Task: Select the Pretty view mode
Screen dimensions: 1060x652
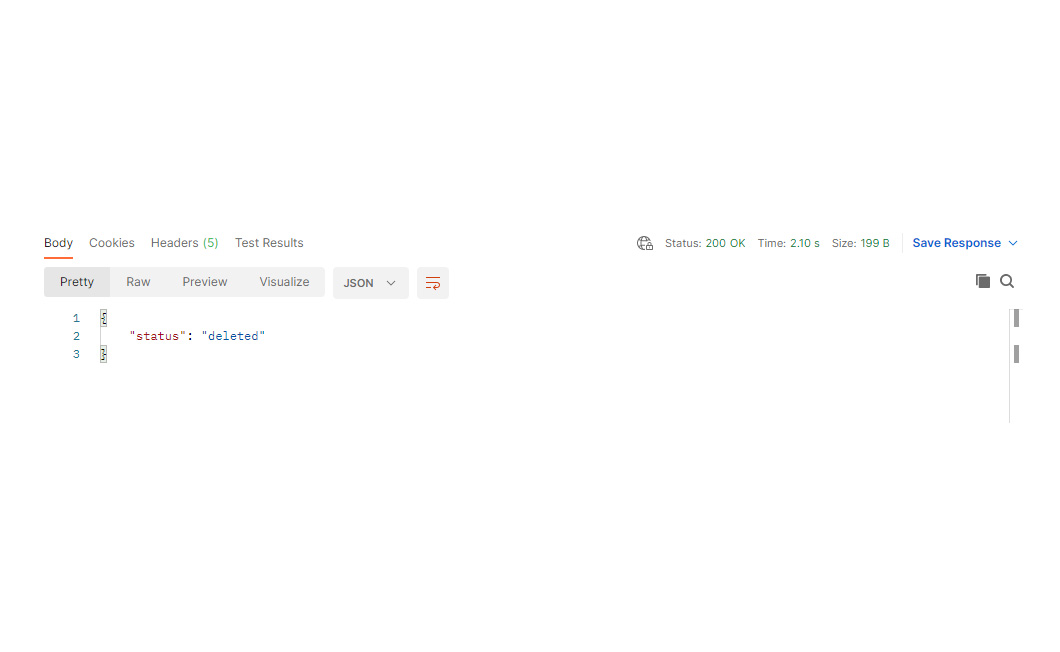Action: point(77,282)
